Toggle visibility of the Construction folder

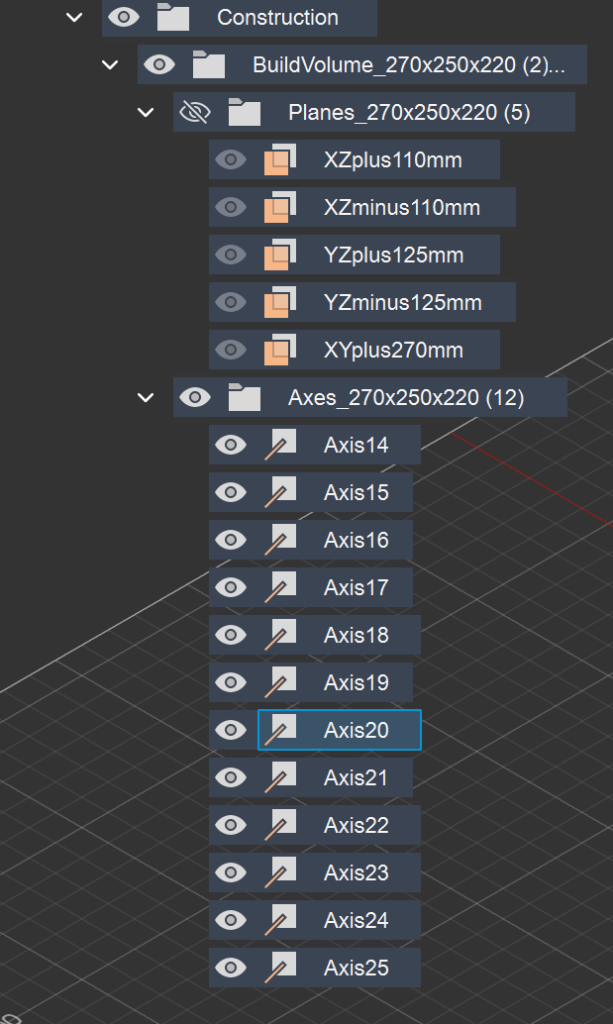pyautogui.click(x=123, y=18)
